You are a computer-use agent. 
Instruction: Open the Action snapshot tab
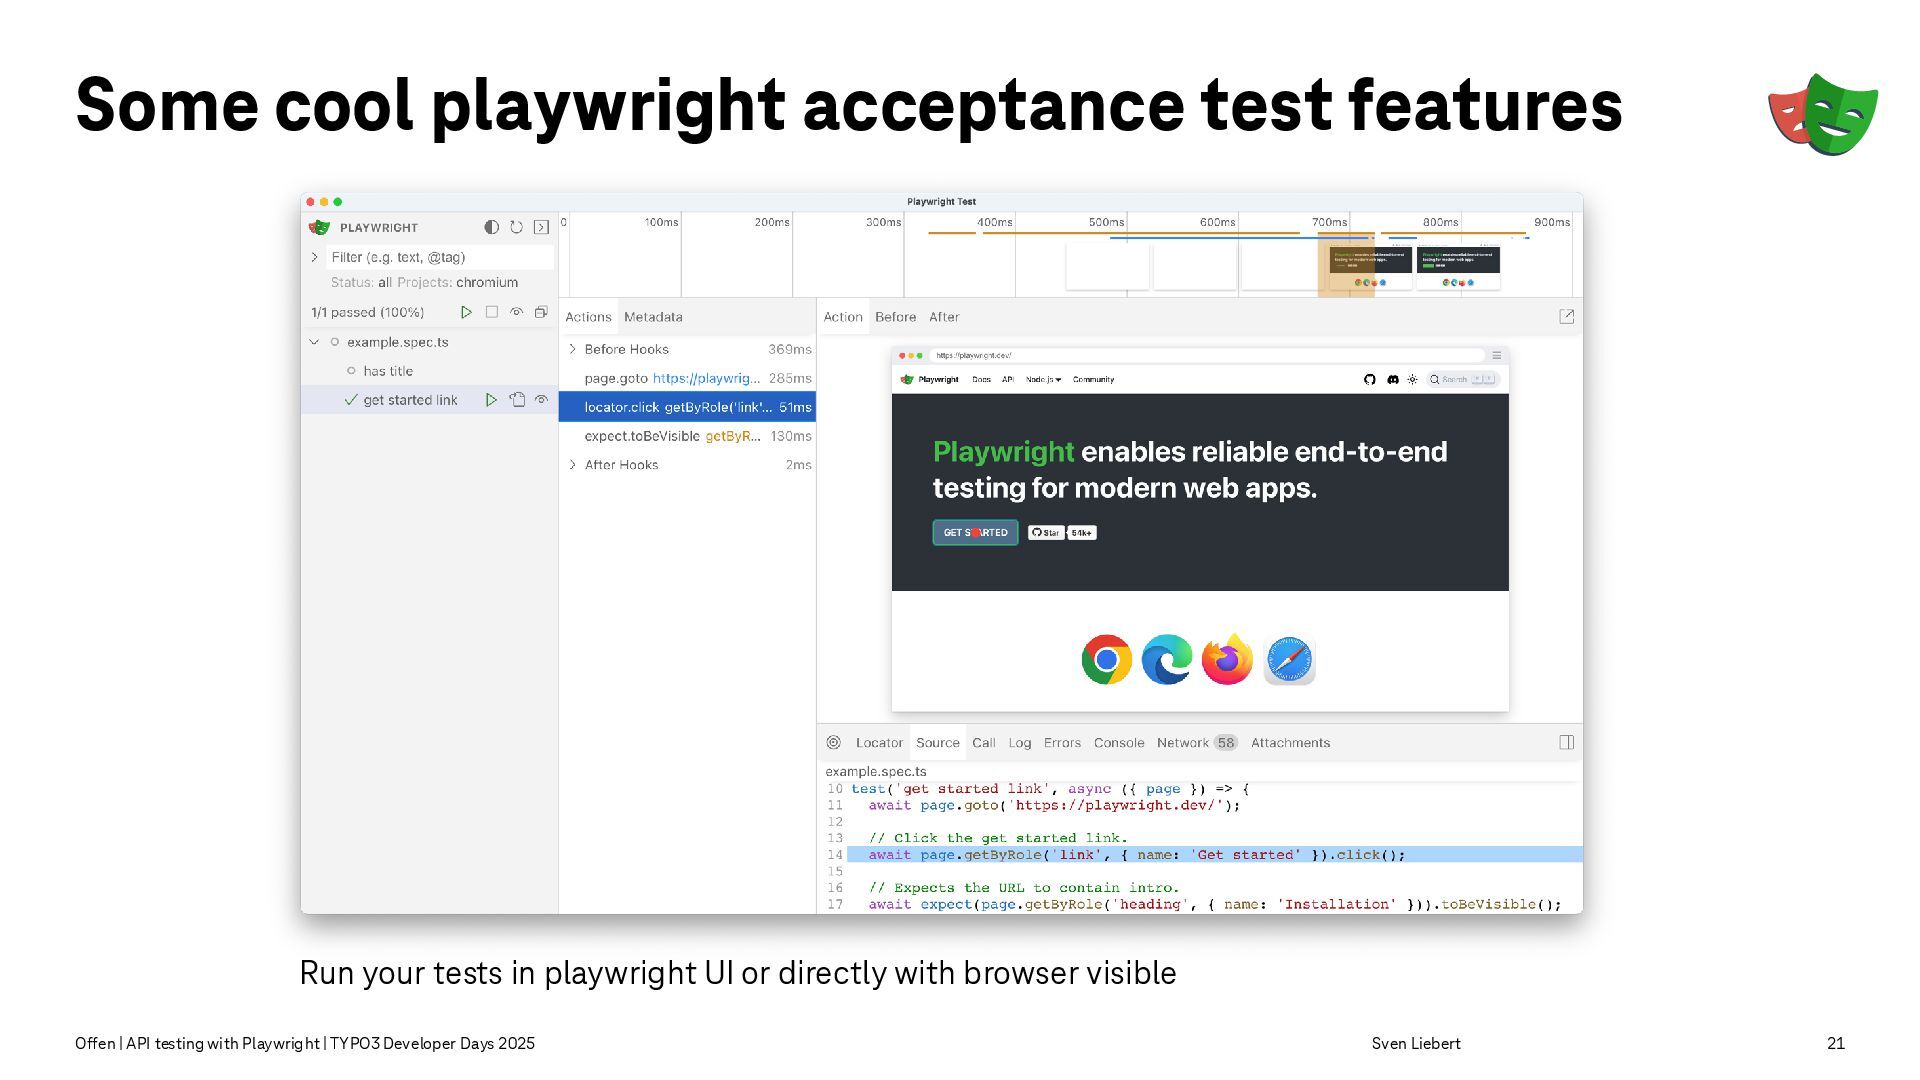pyautogui.click(x=843, y=317)
